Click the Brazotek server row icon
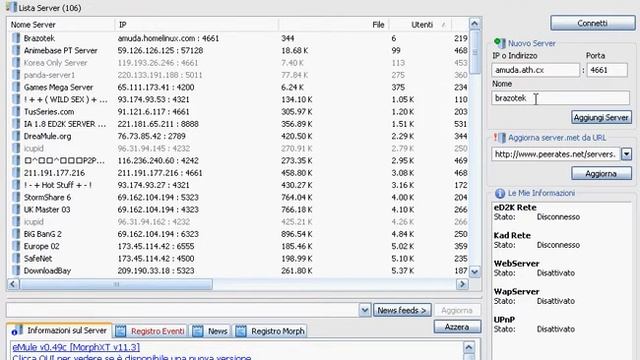Screen dimensions: 640x360 click(x=16, y=38)
